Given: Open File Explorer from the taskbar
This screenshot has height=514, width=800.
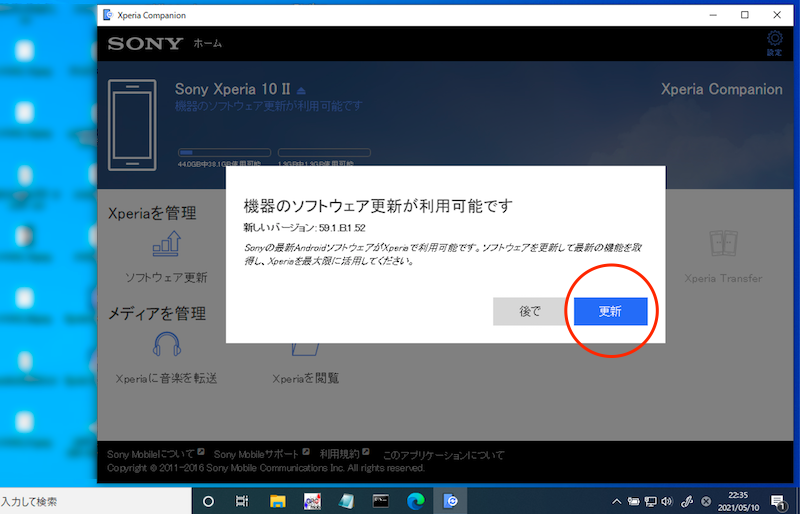Looking at the screenshot, I should point(278,501).
